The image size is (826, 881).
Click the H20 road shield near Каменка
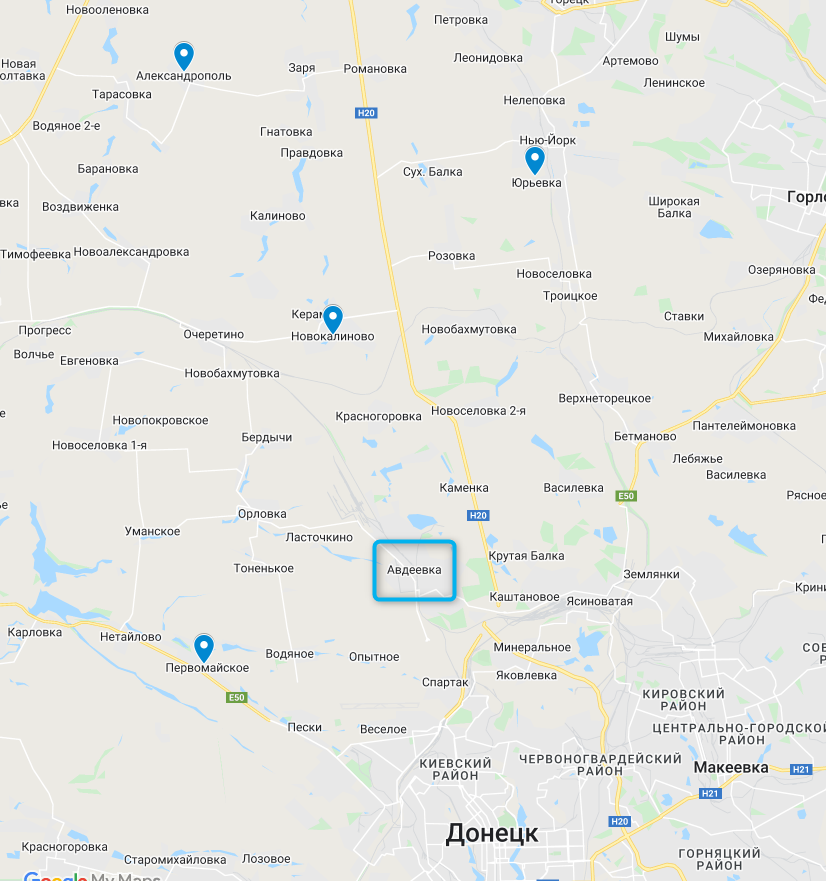(x=478, y=515)
